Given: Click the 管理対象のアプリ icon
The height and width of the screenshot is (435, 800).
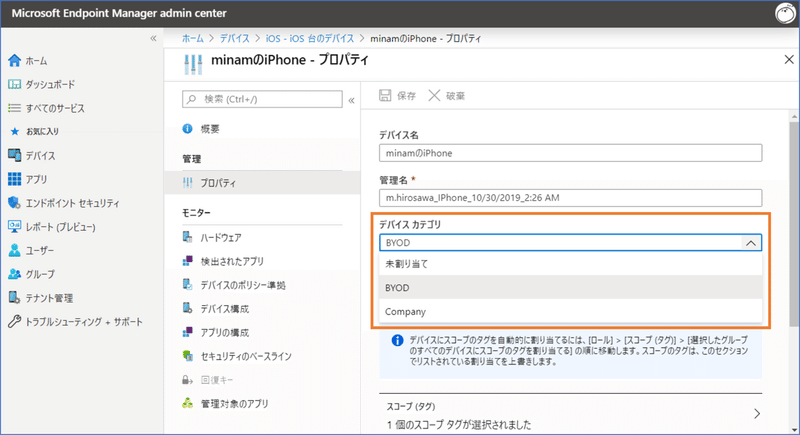Looking at the screenshot, I should pyautogui.click(x=188, y=403).
